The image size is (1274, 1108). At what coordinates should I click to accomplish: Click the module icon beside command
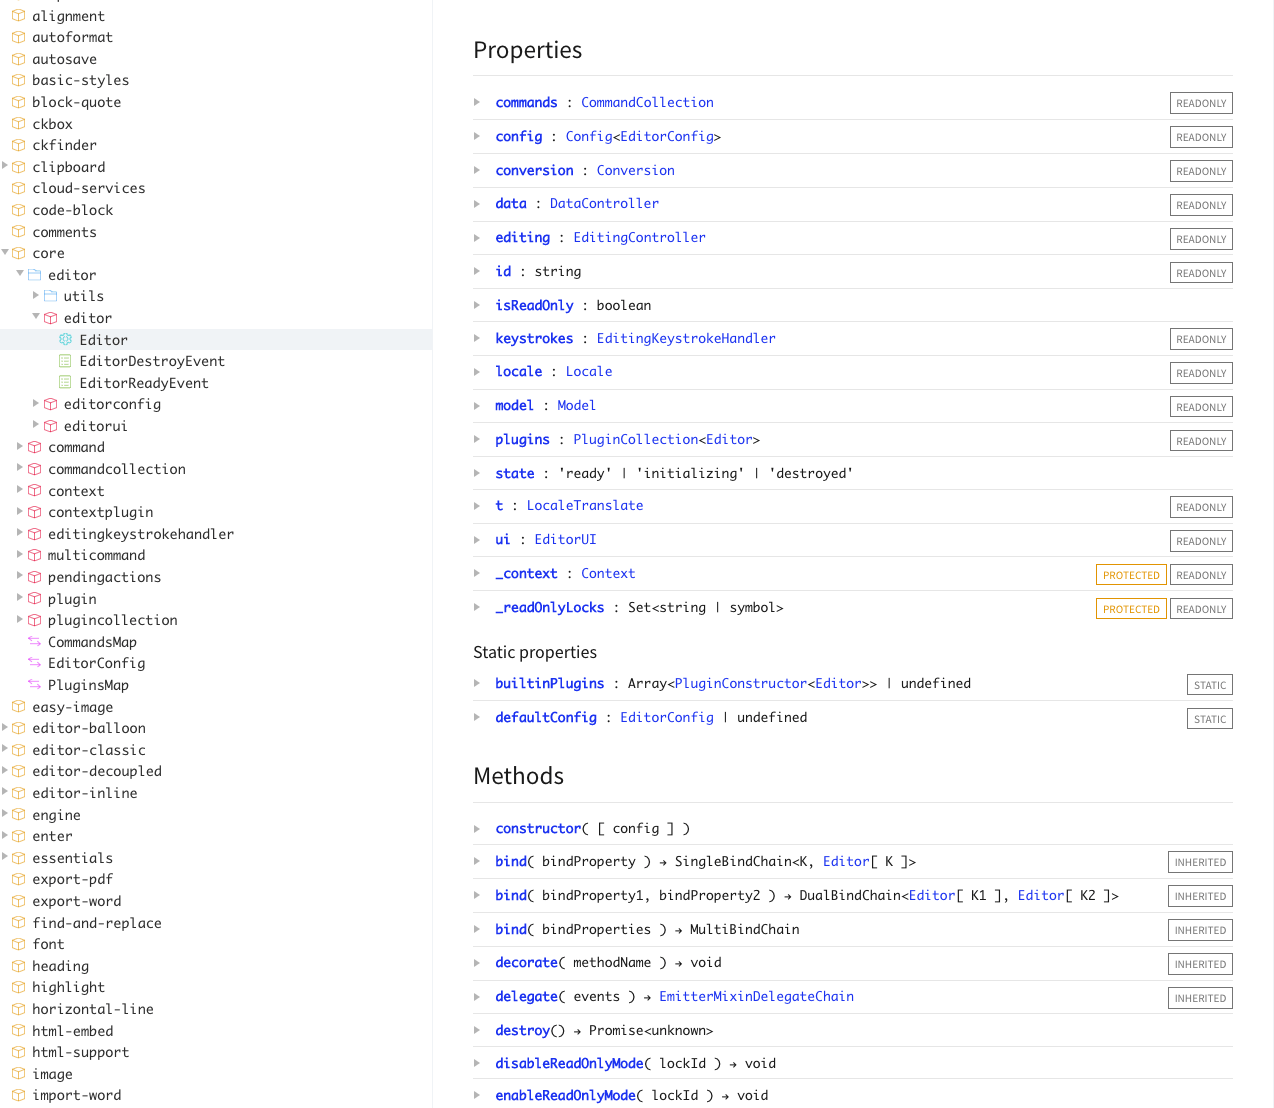tap(34, 447)
